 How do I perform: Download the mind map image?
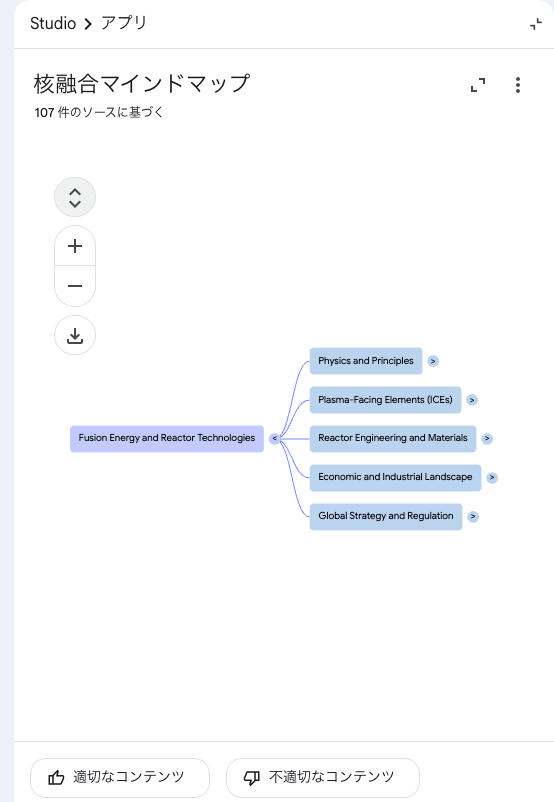(75, 336)
